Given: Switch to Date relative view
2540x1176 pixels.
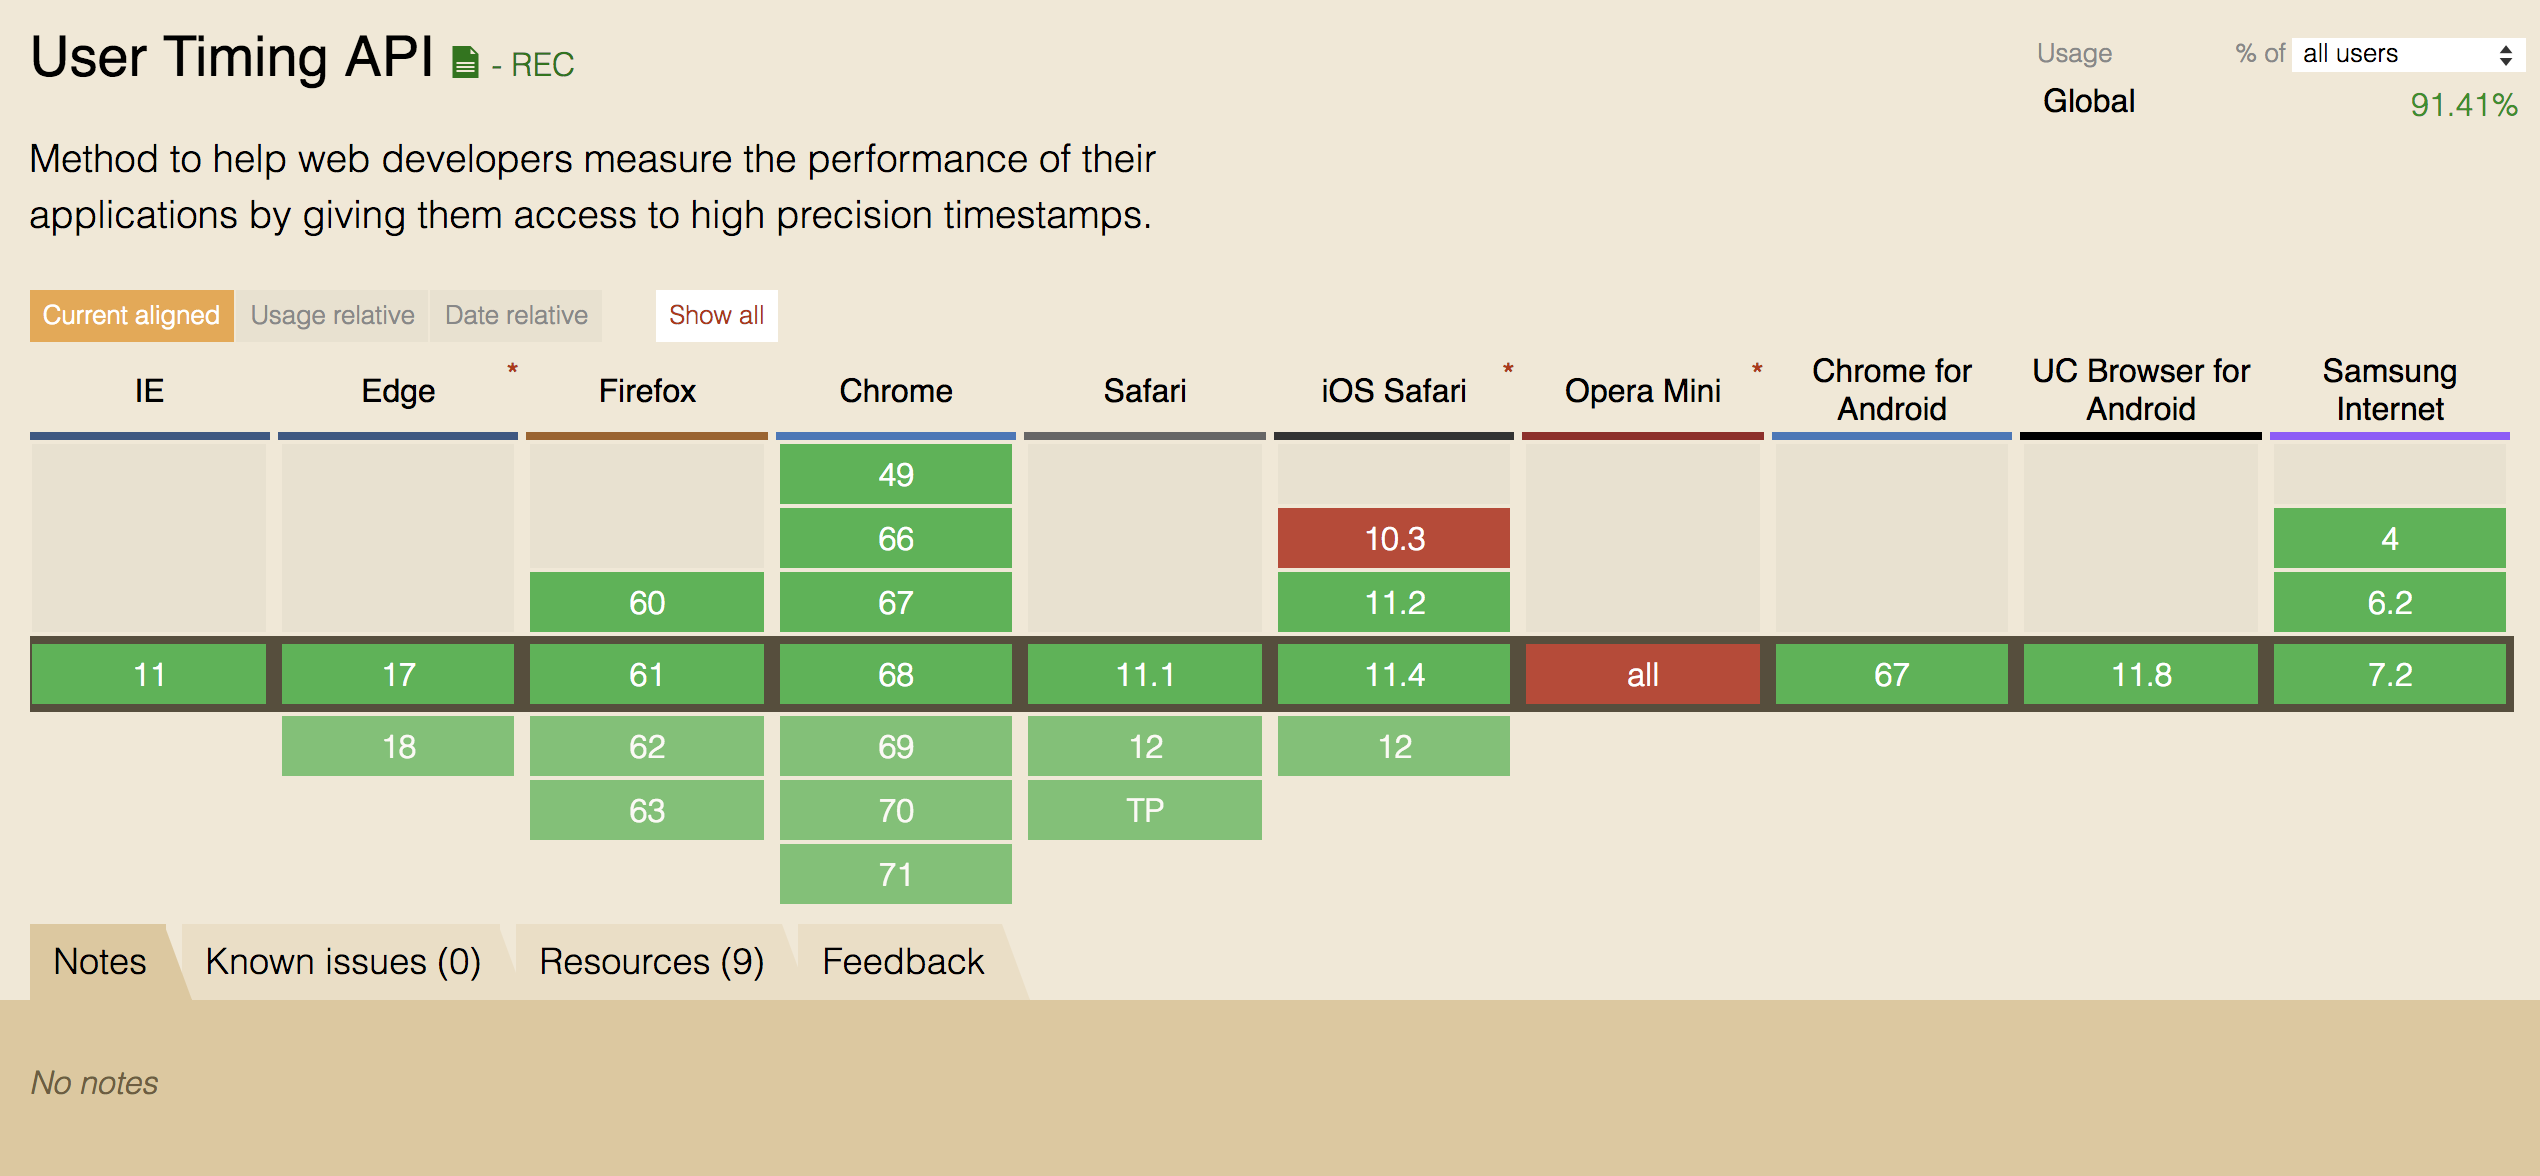Looking at the screenshot, I should click(x=516, y=316).
